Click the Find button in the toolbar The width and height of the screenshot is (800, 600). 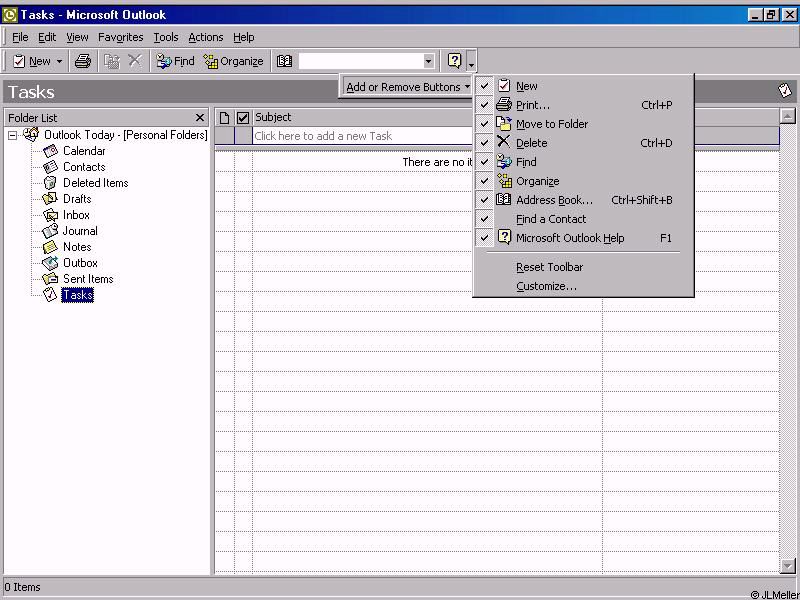[175, 61]
